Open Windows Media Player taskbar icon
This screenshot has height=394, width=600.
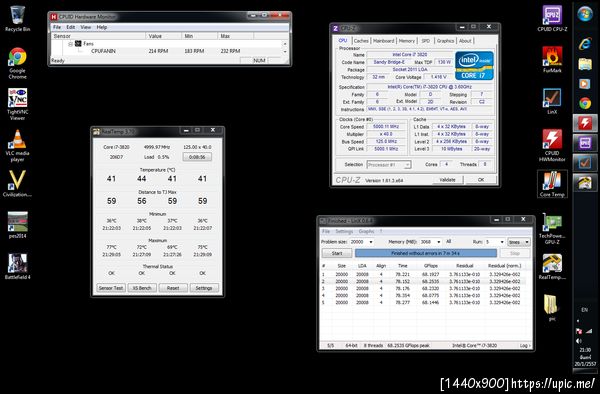click(585, 83)
